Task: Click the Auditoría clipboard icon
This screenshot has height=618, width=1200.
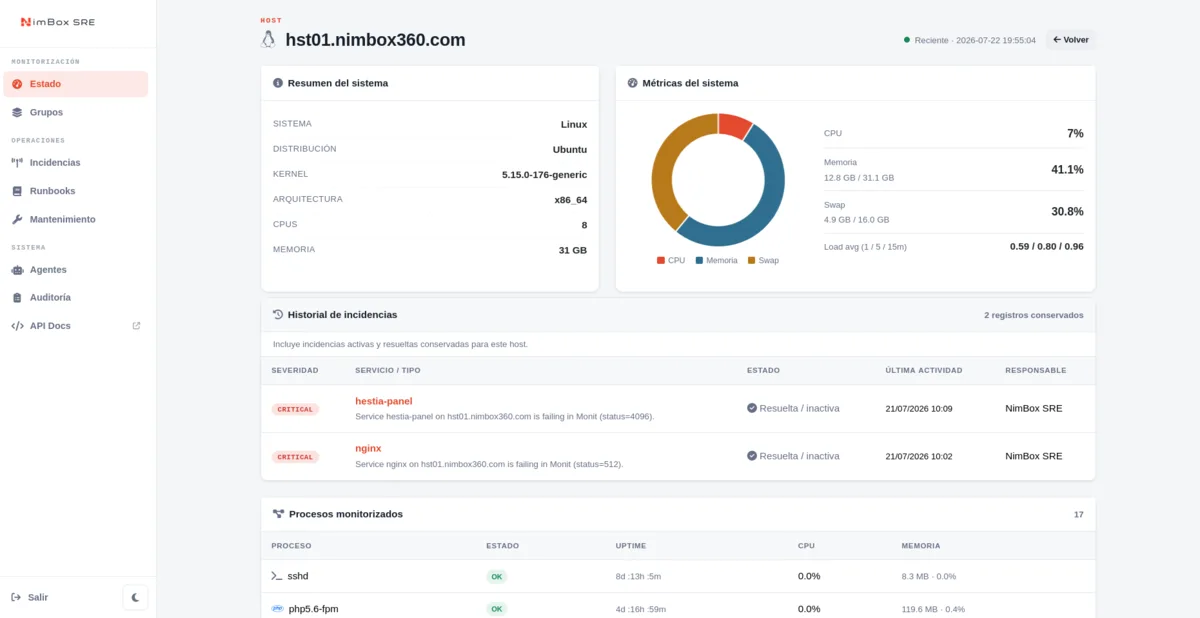Action: [x=17, y=297]
